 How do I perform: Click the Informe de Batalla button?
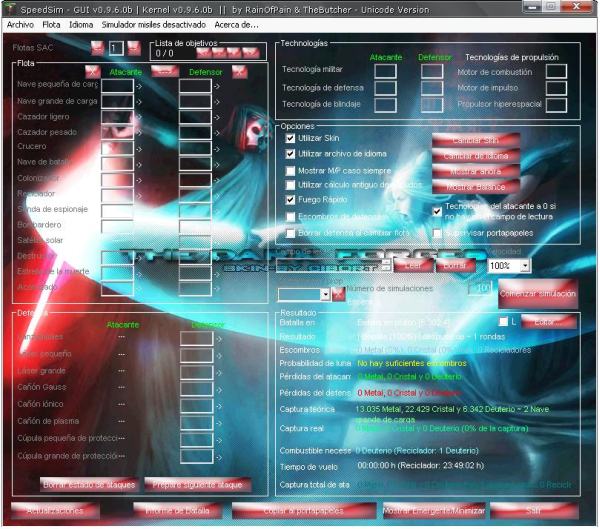coord(177,511)
